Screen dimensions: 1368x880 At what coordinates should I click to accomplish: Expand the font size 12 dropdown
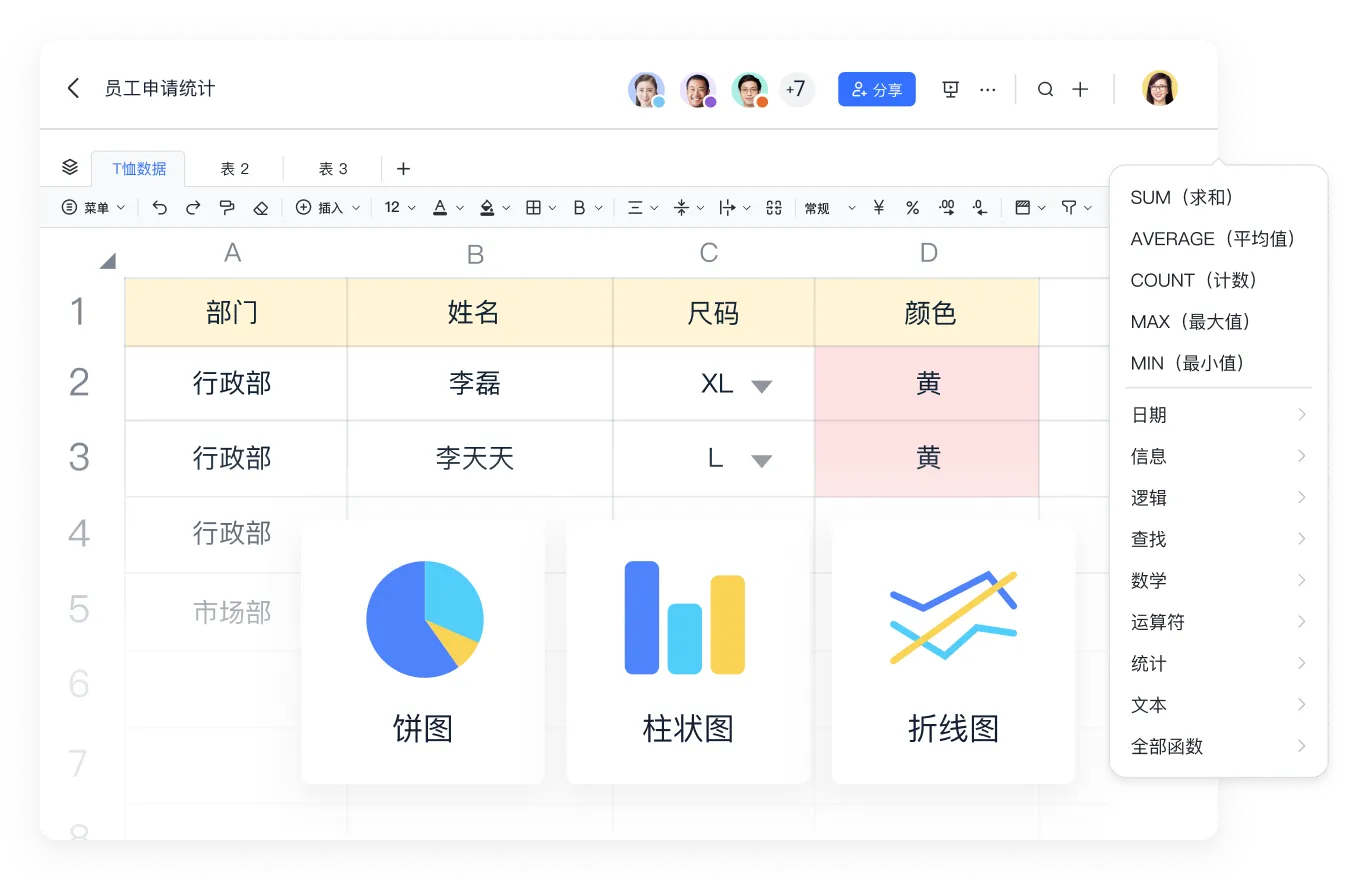pos(400,208)
